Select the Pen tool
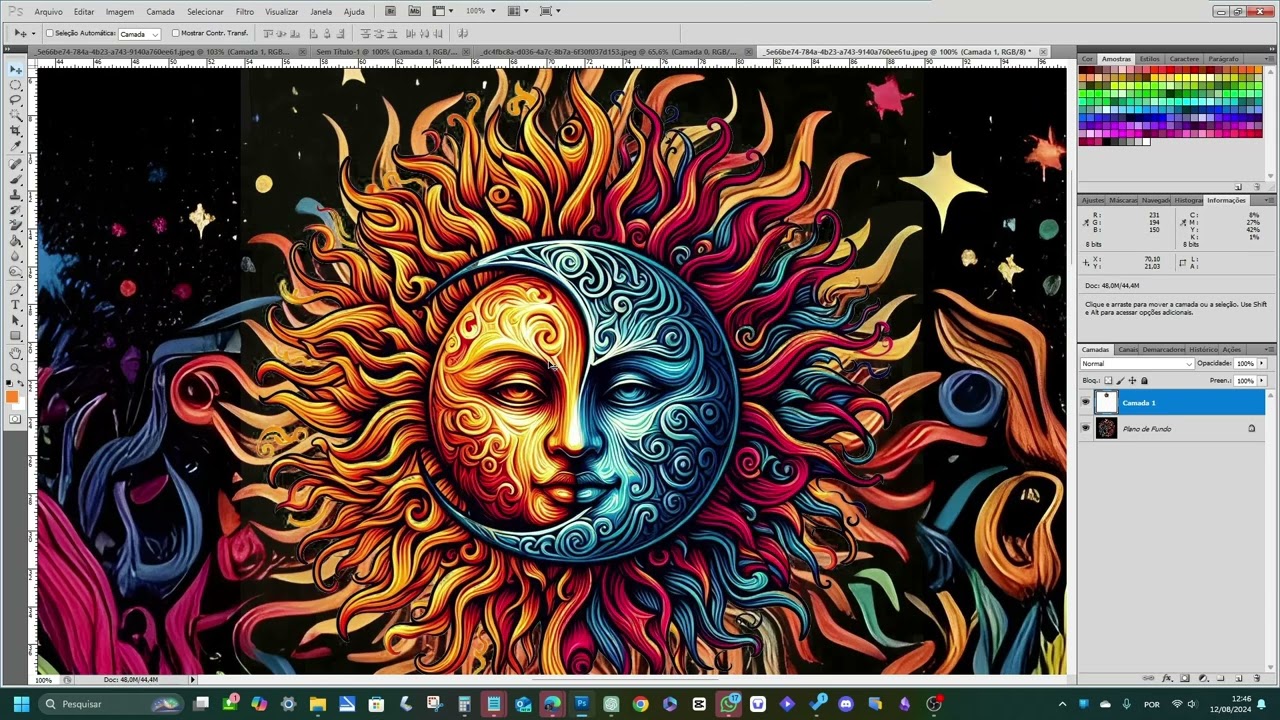 (16, 289)
